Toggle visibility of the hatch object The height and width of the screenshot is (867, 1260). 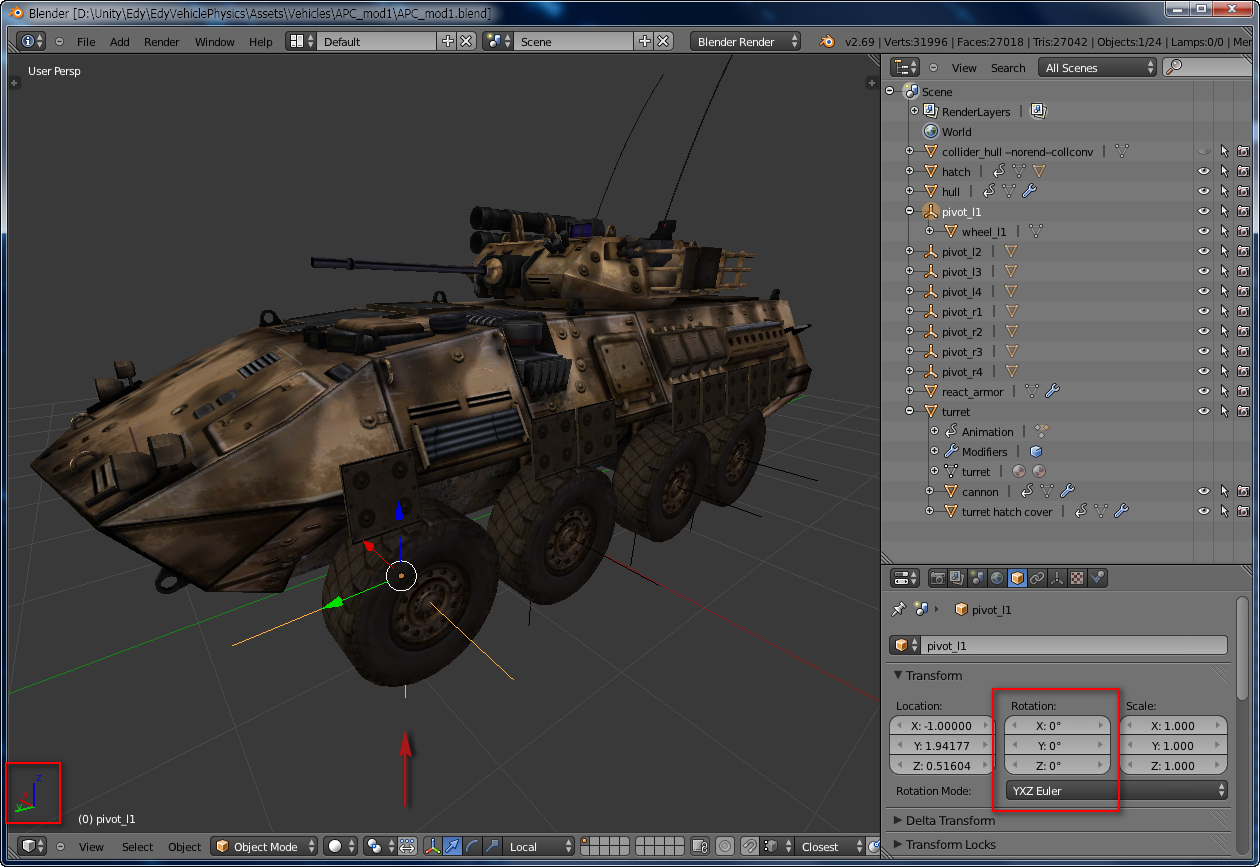1204,172
